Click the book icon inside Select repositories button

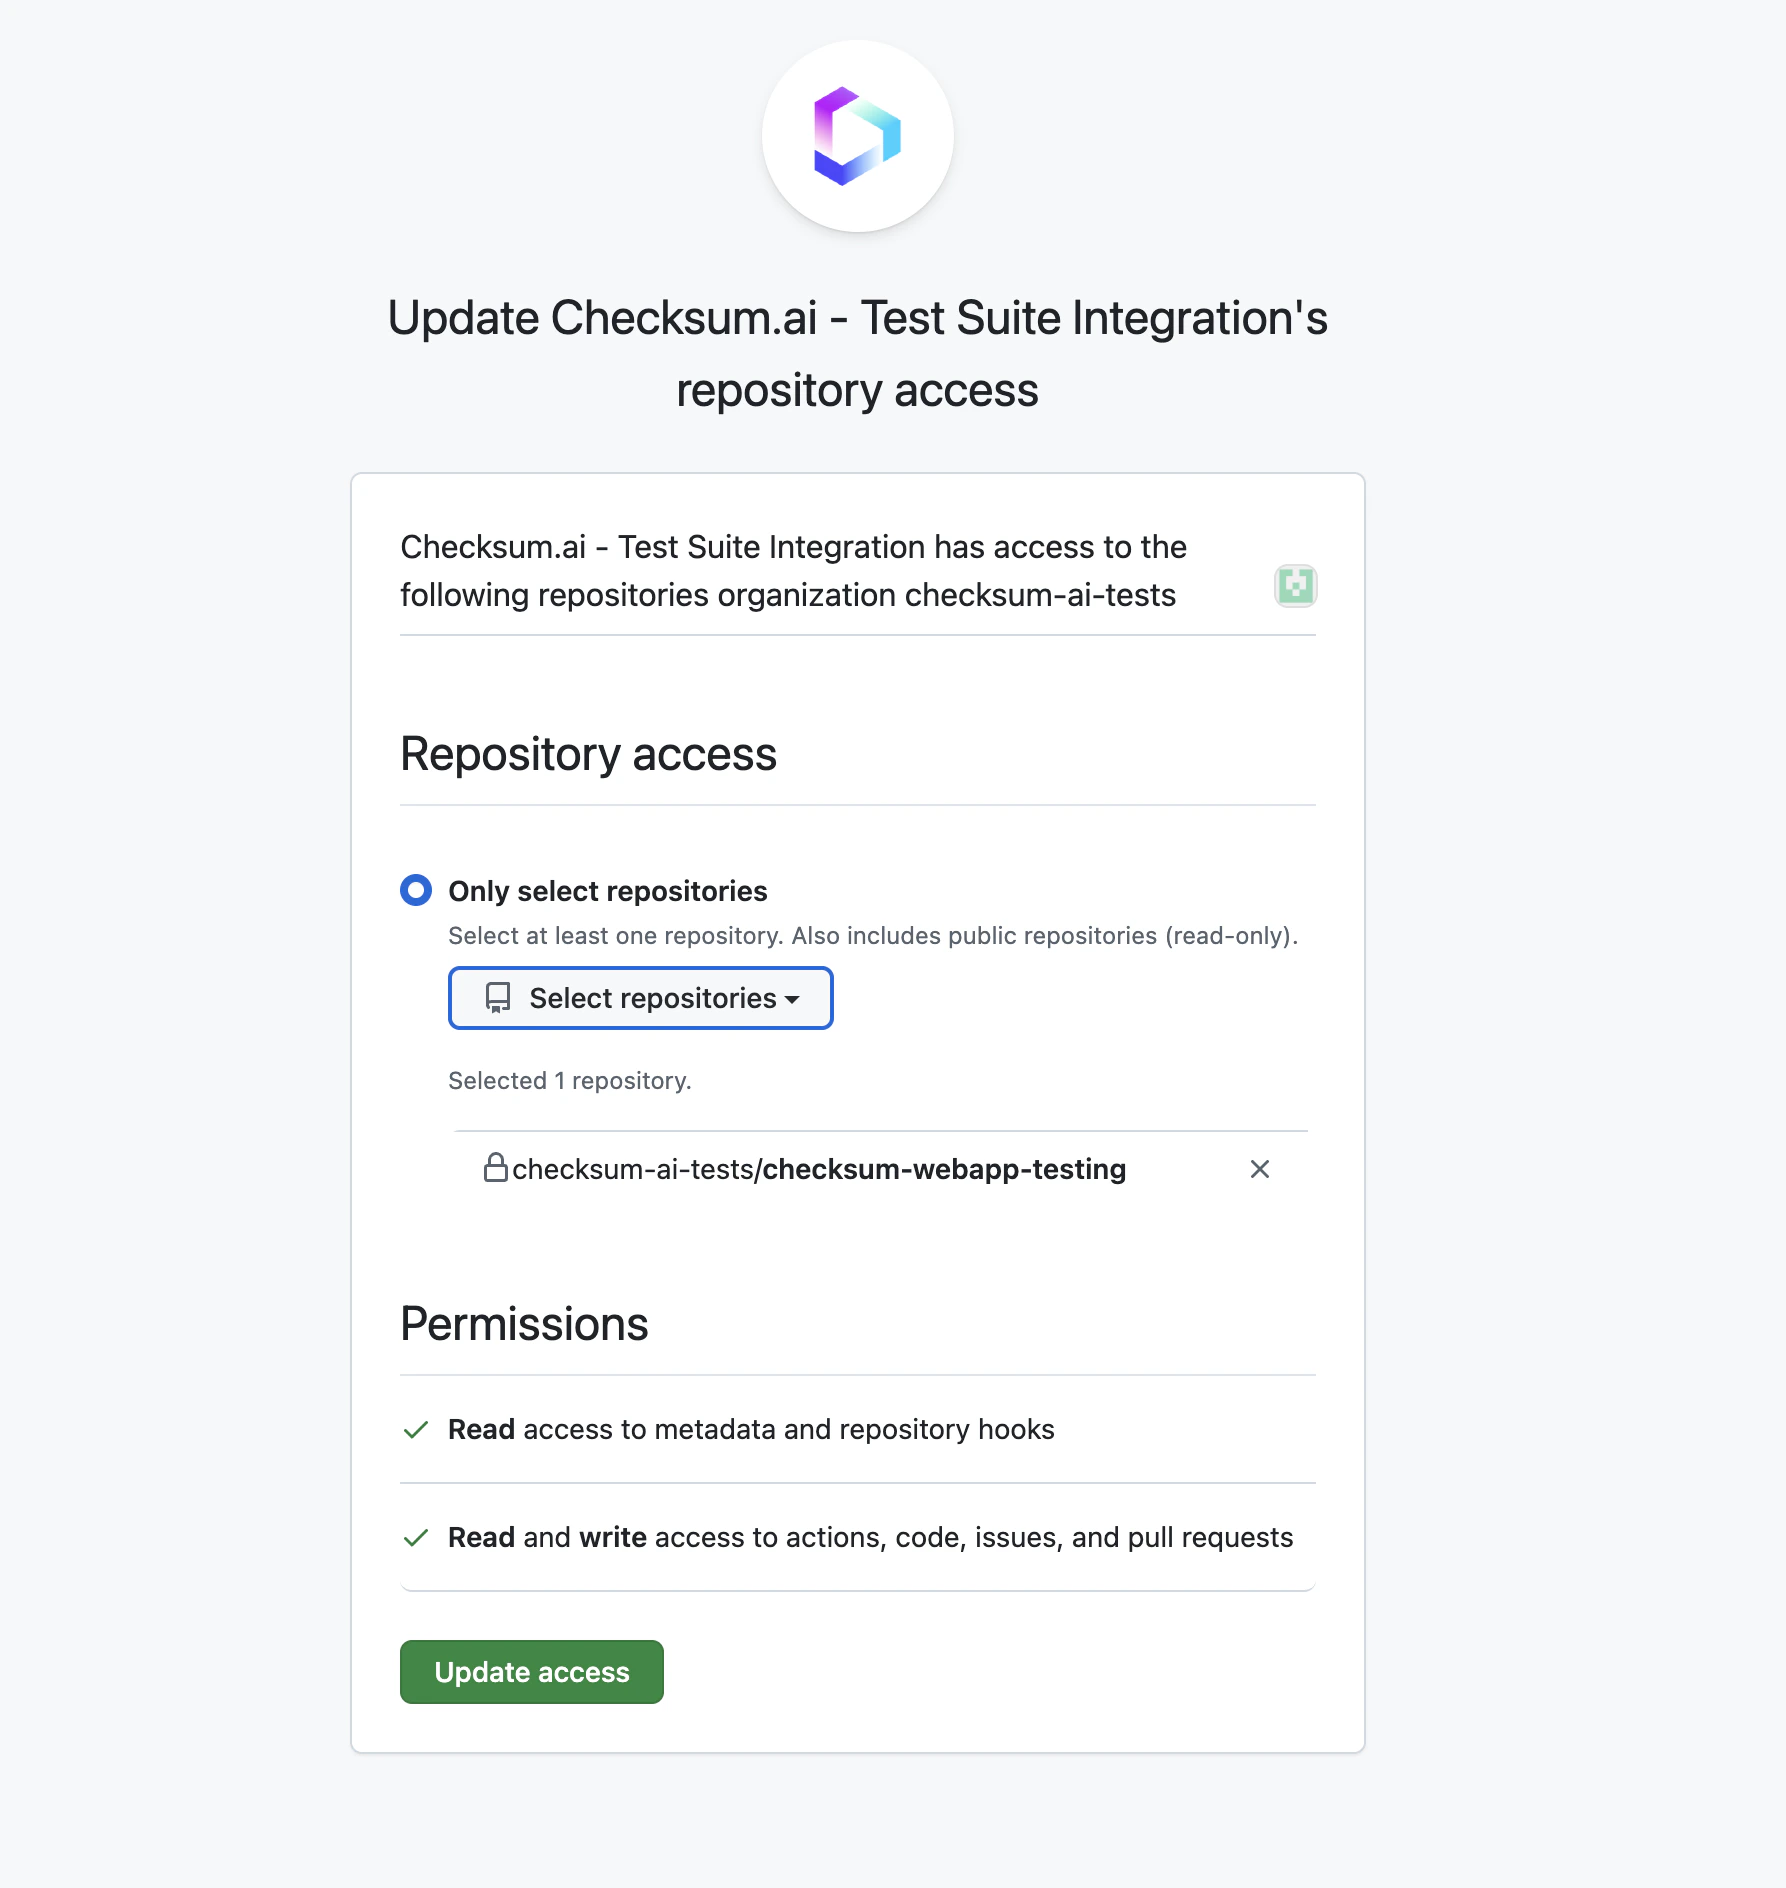coord(497,997)
